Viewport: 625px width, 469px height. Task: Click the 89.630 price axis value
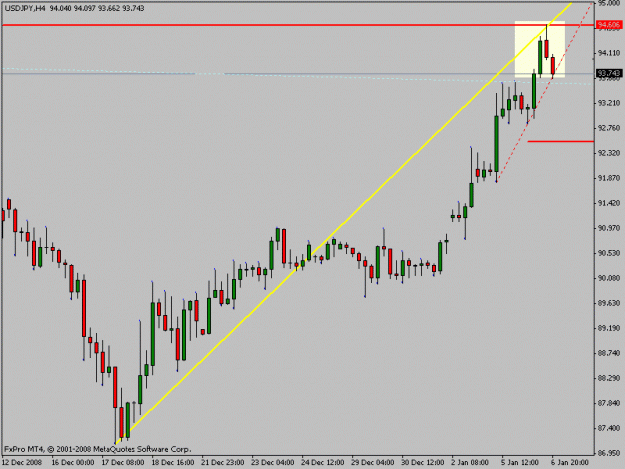pos(609,303)
